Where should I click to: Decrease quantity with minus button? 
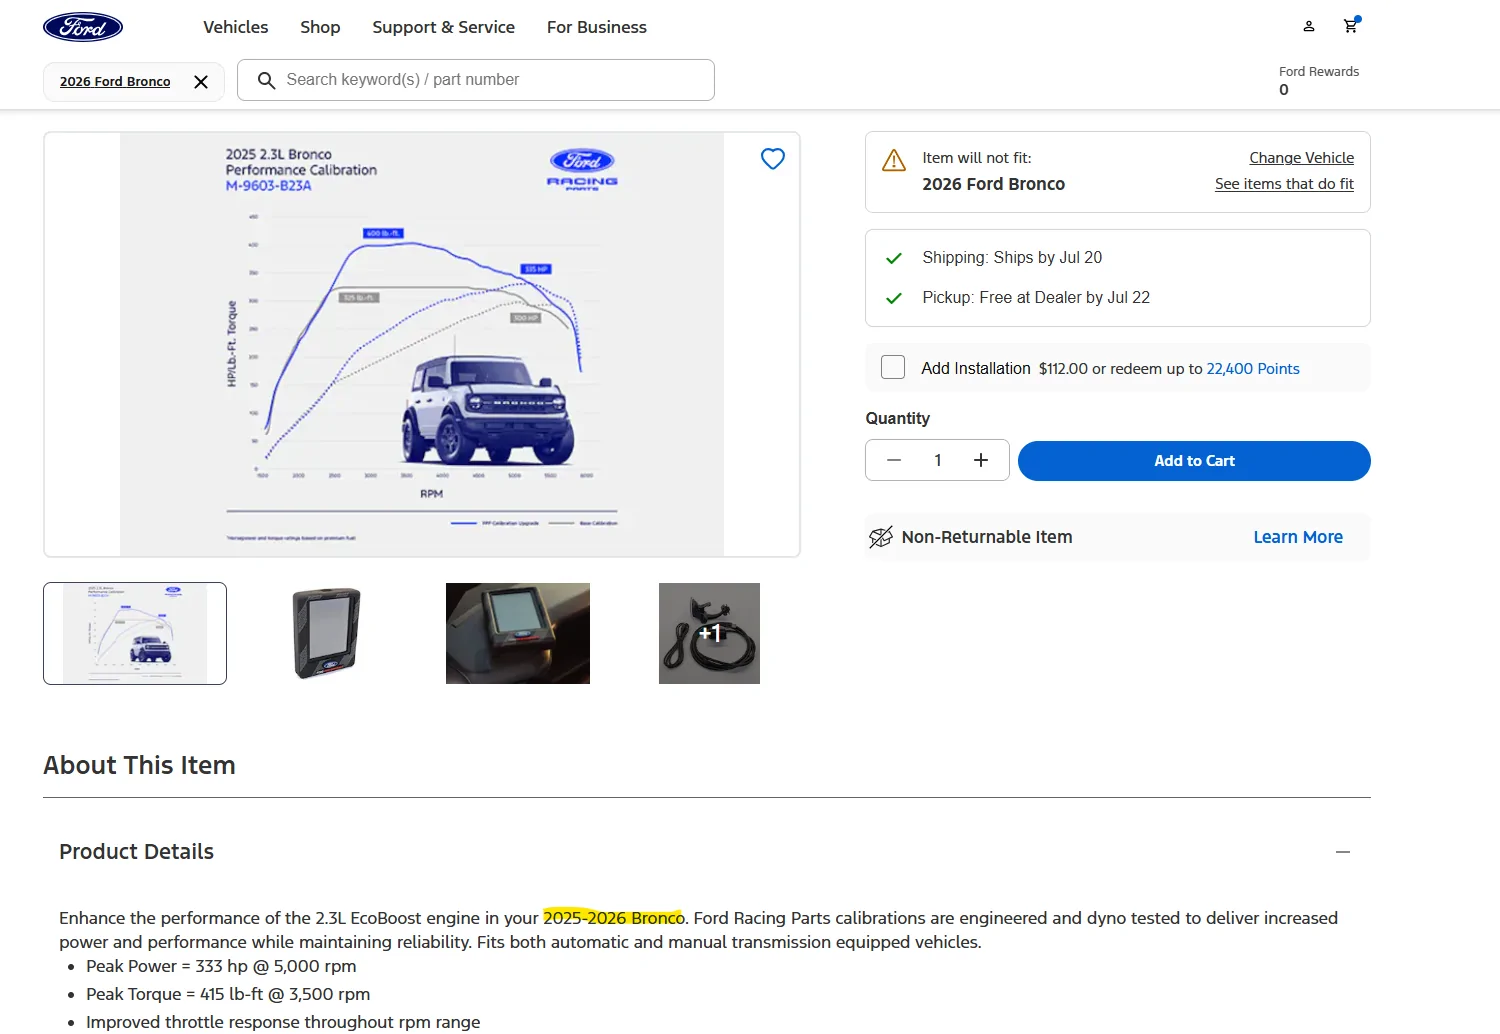click(x=894, y=460)
